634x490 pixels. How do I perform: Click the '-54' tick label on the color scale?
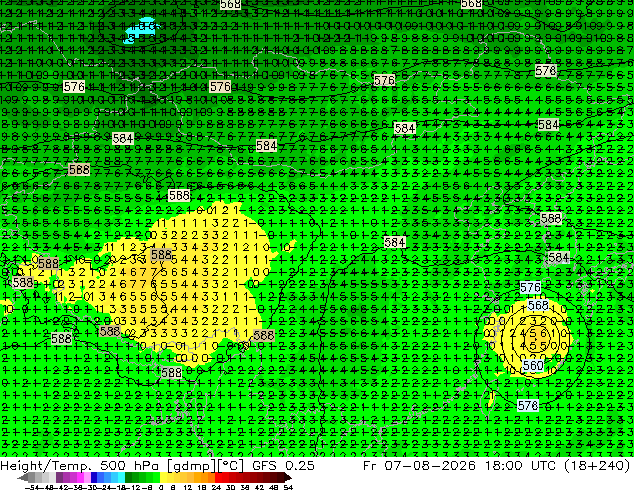[31, 487]
